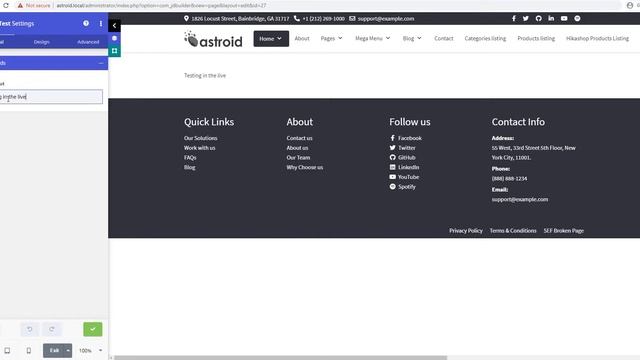Image resolution: width=640 pixels, height=360 pixels.
Task: Switch to mobile preview device icon
Action: 29,350
